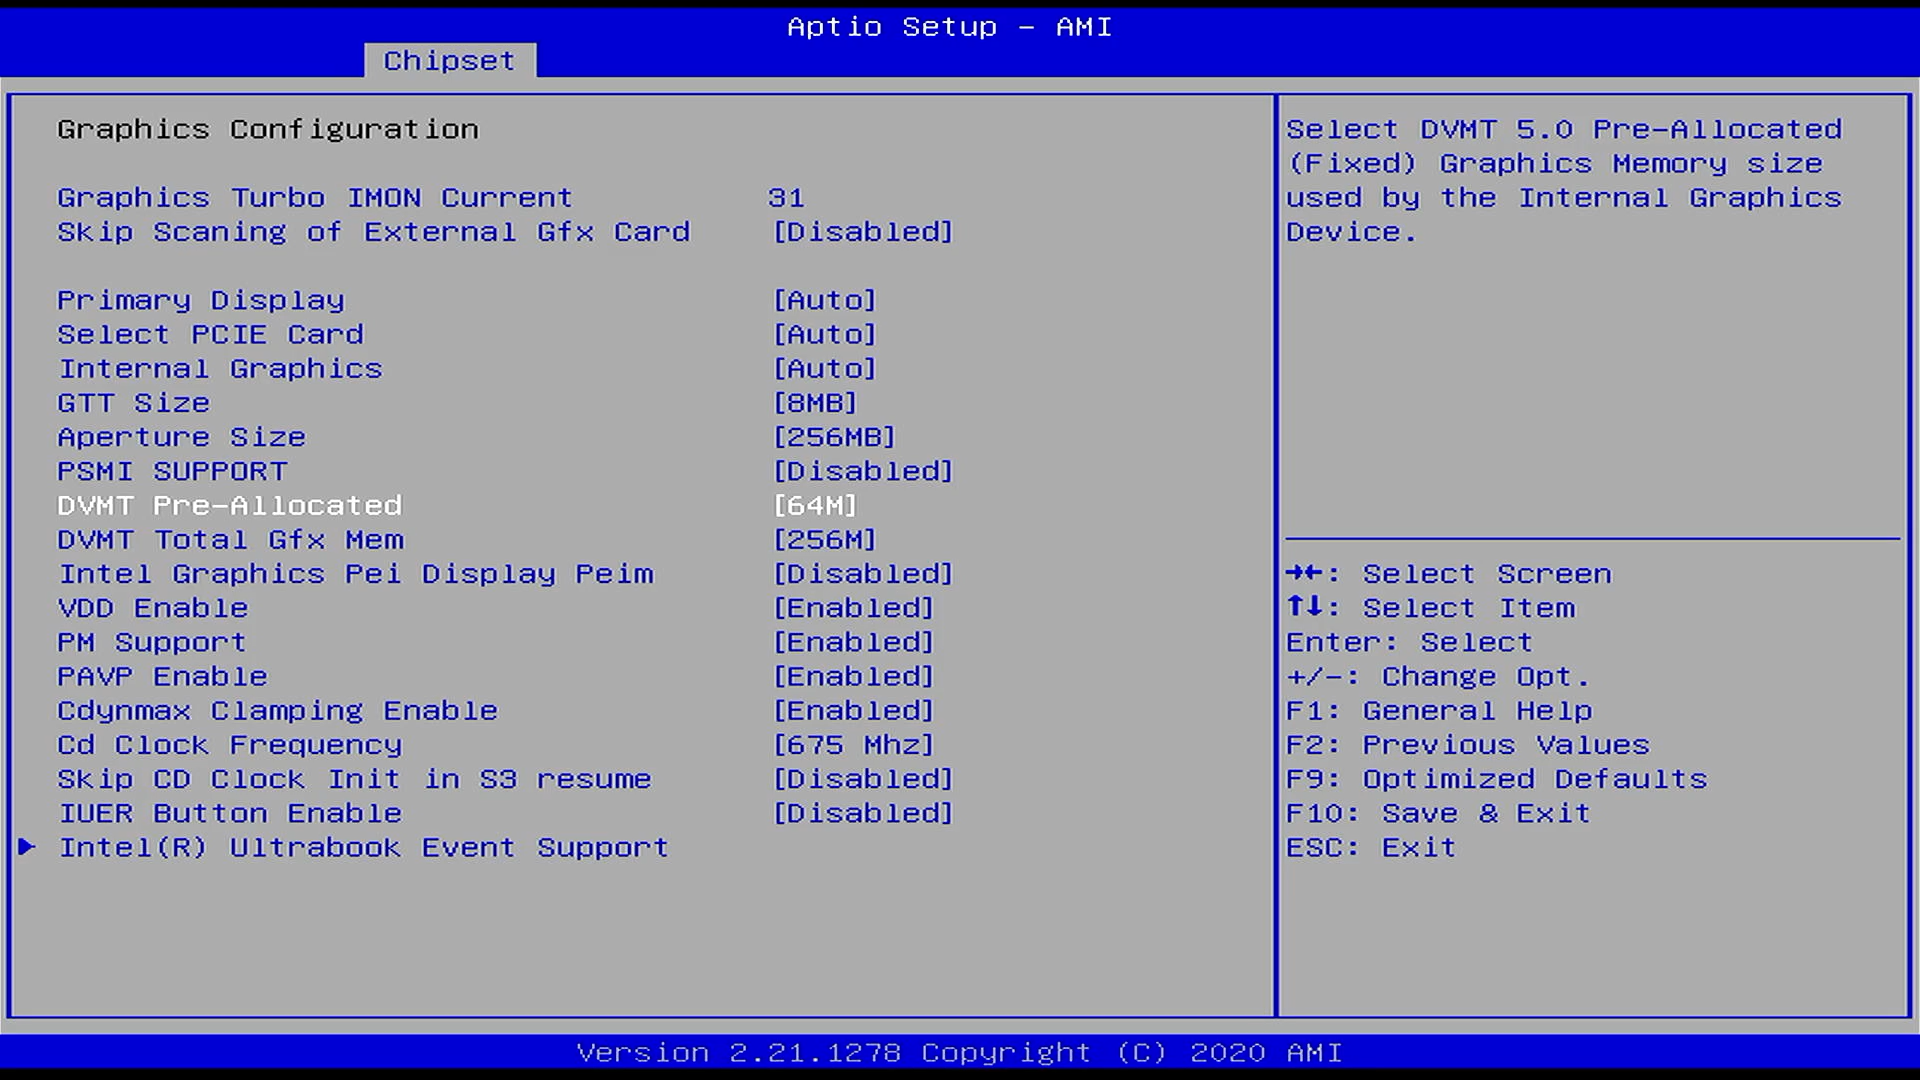
Task: Toggle IUER Button Enable Disabled value
Action: [x=863, y=813]
